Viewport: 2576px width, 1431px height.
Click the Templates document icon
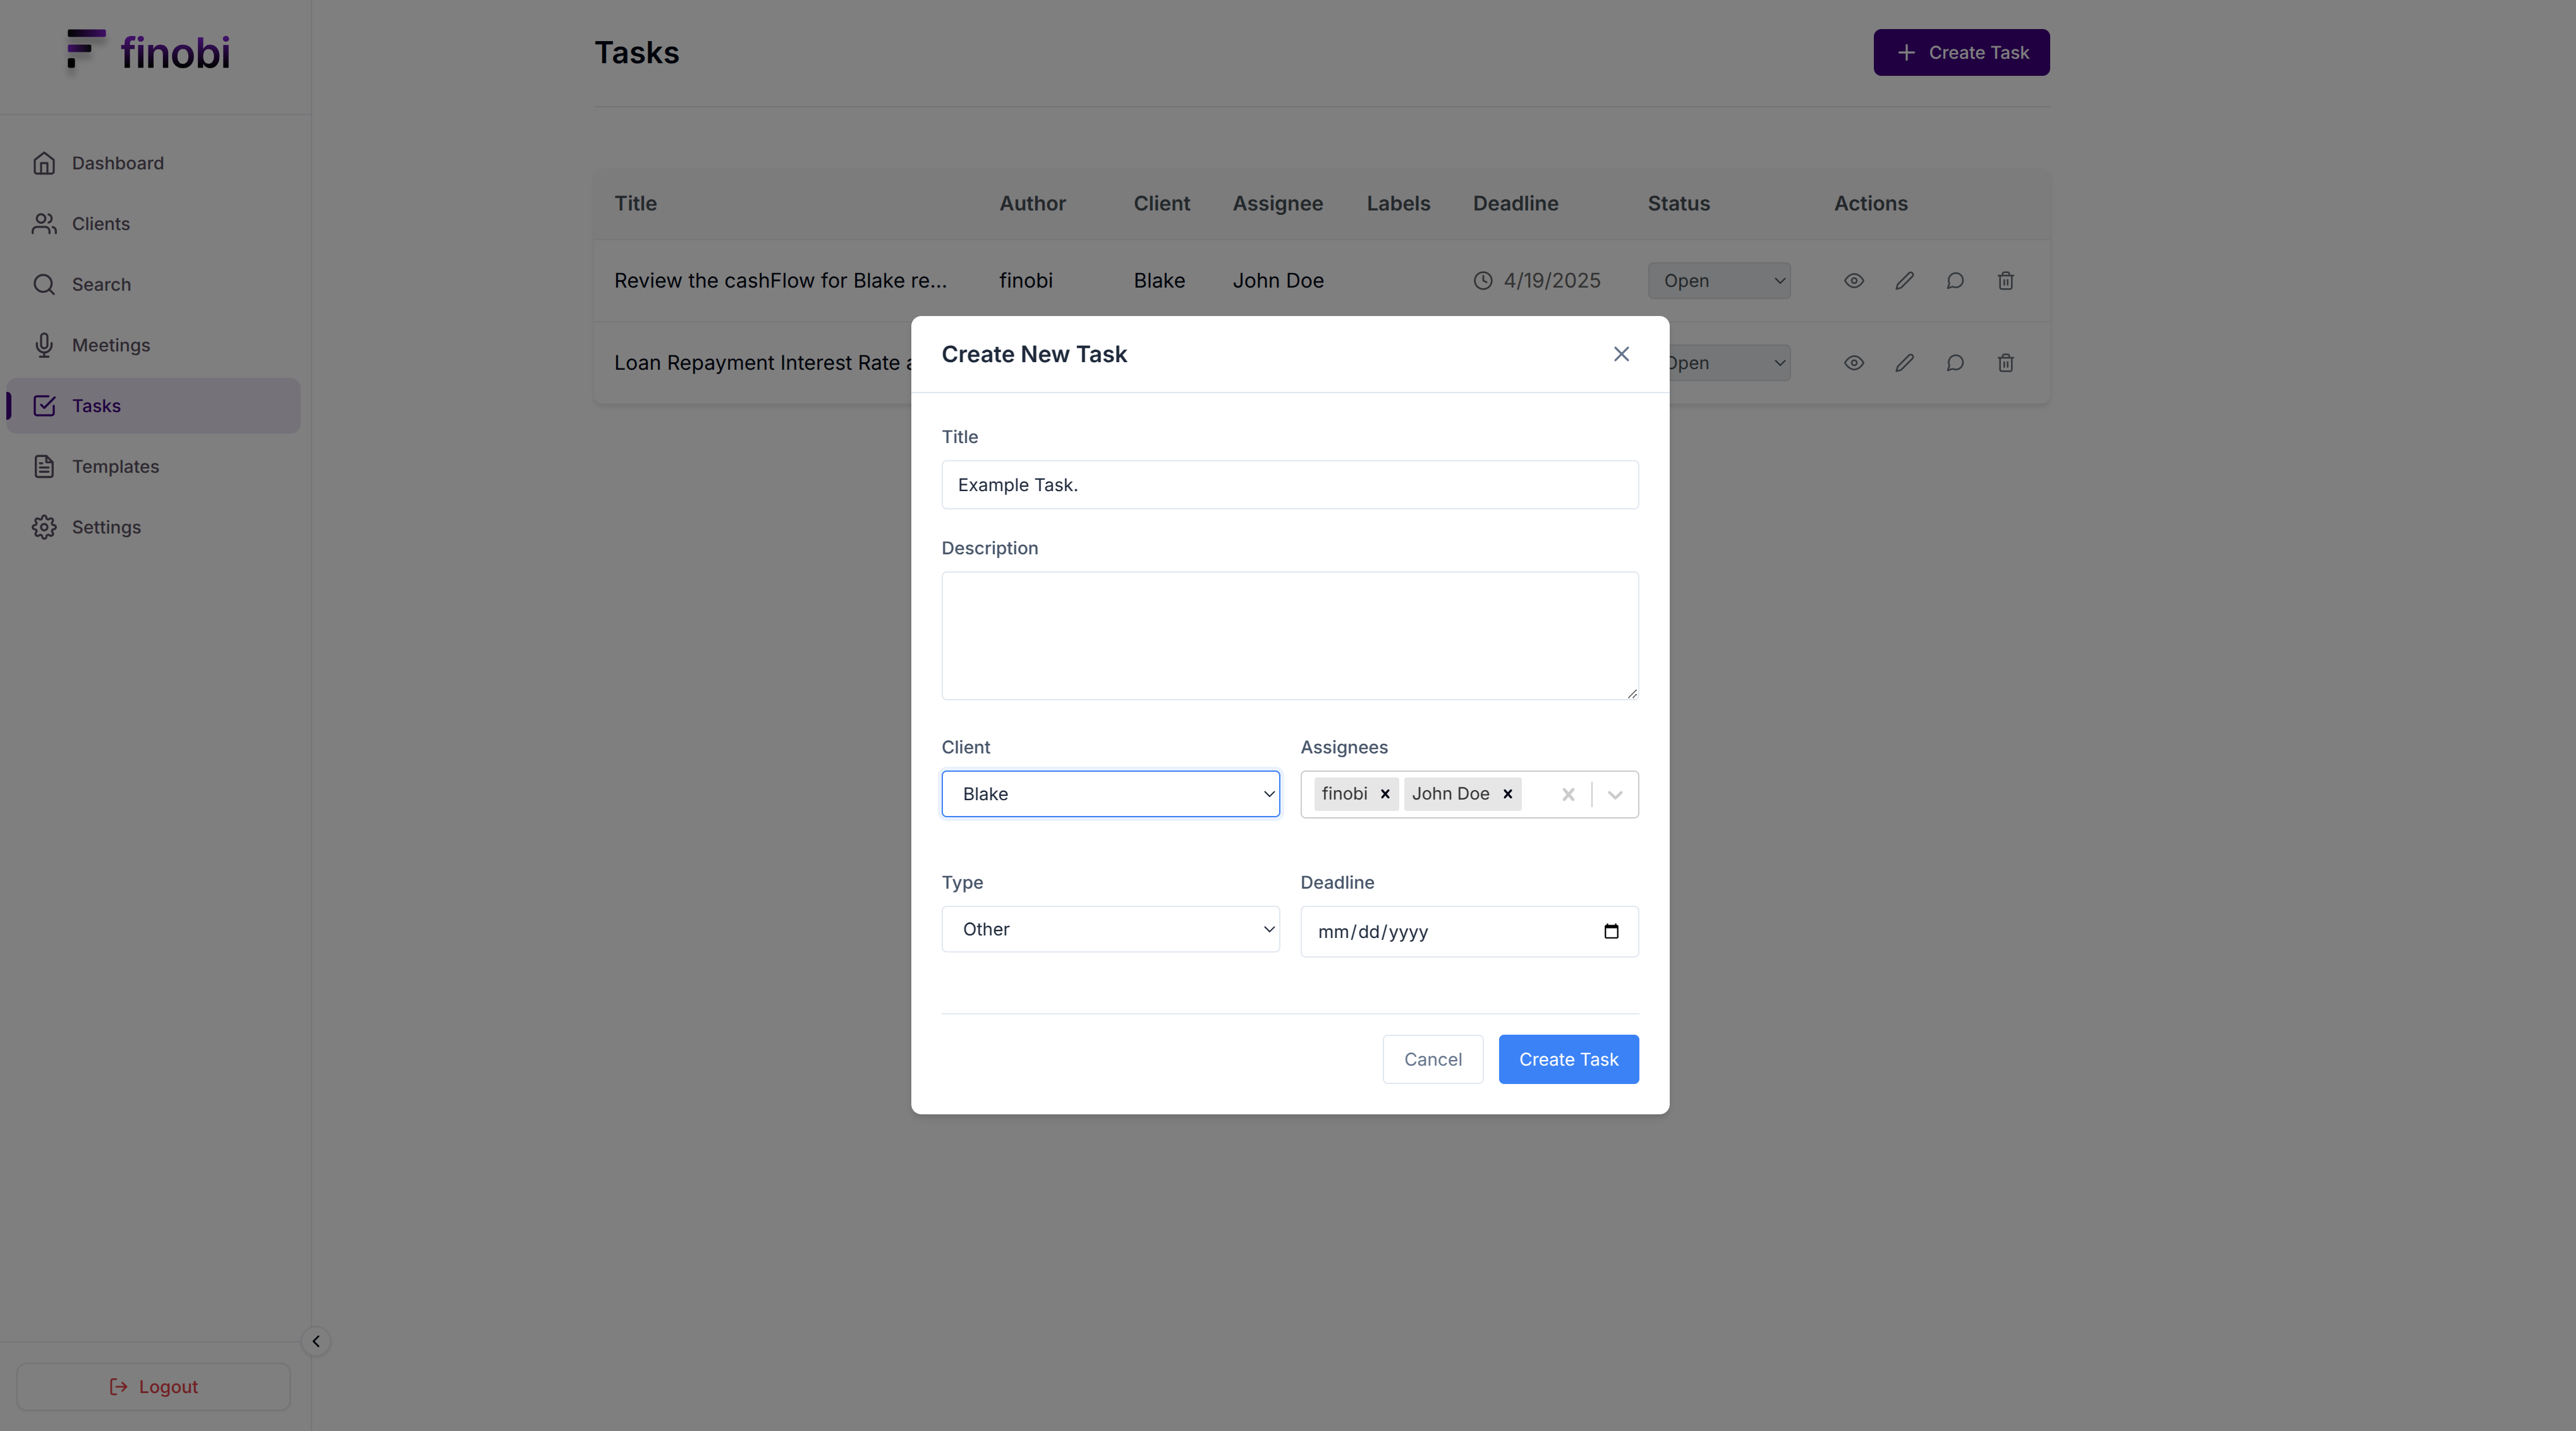44,466
